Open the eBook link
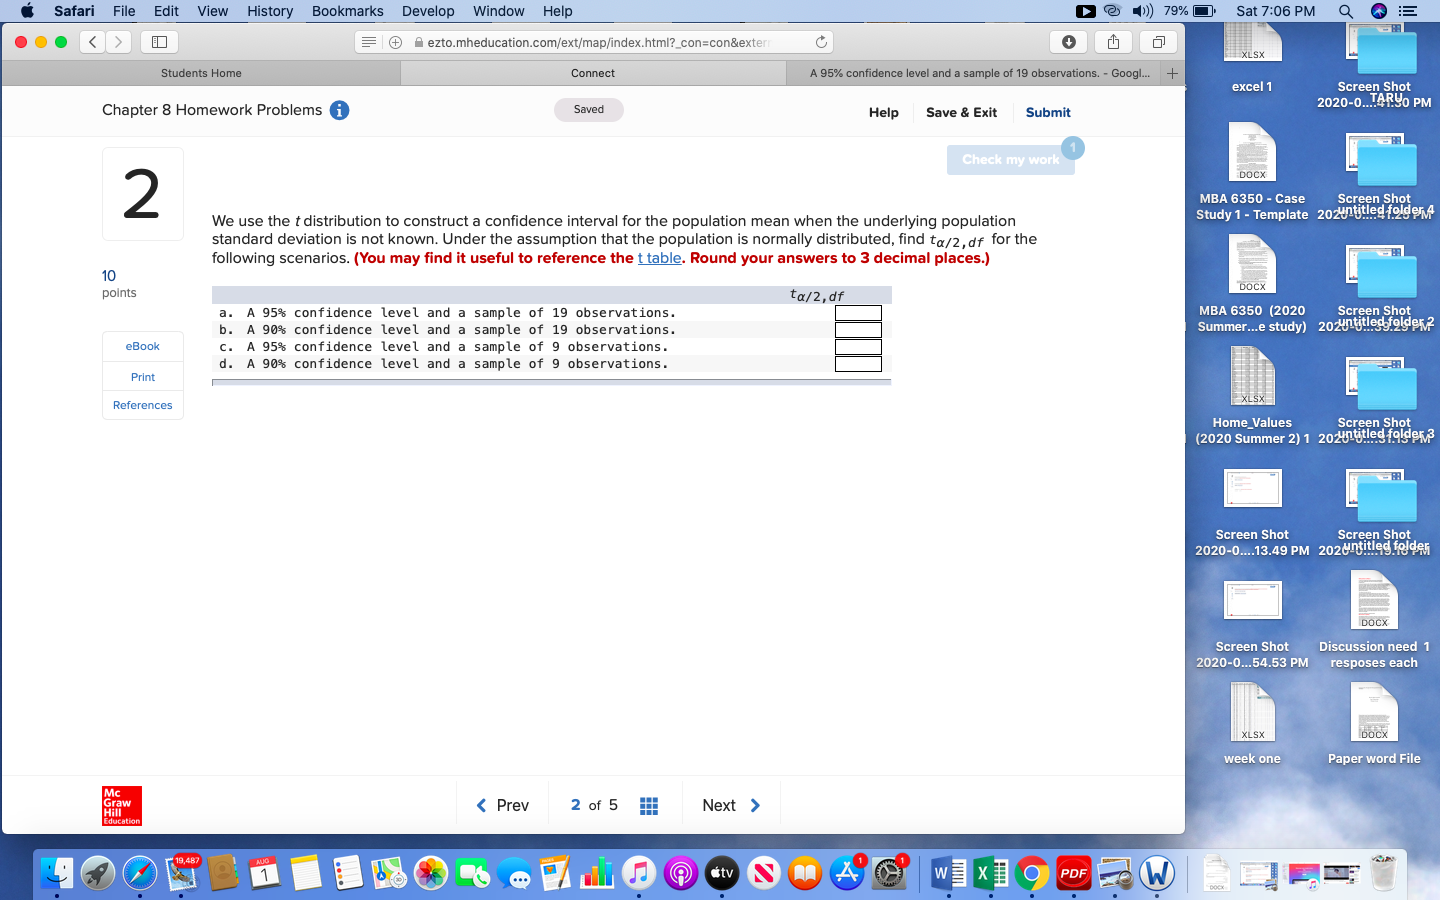Screen dimensions: 1440x900 point(143,346)
